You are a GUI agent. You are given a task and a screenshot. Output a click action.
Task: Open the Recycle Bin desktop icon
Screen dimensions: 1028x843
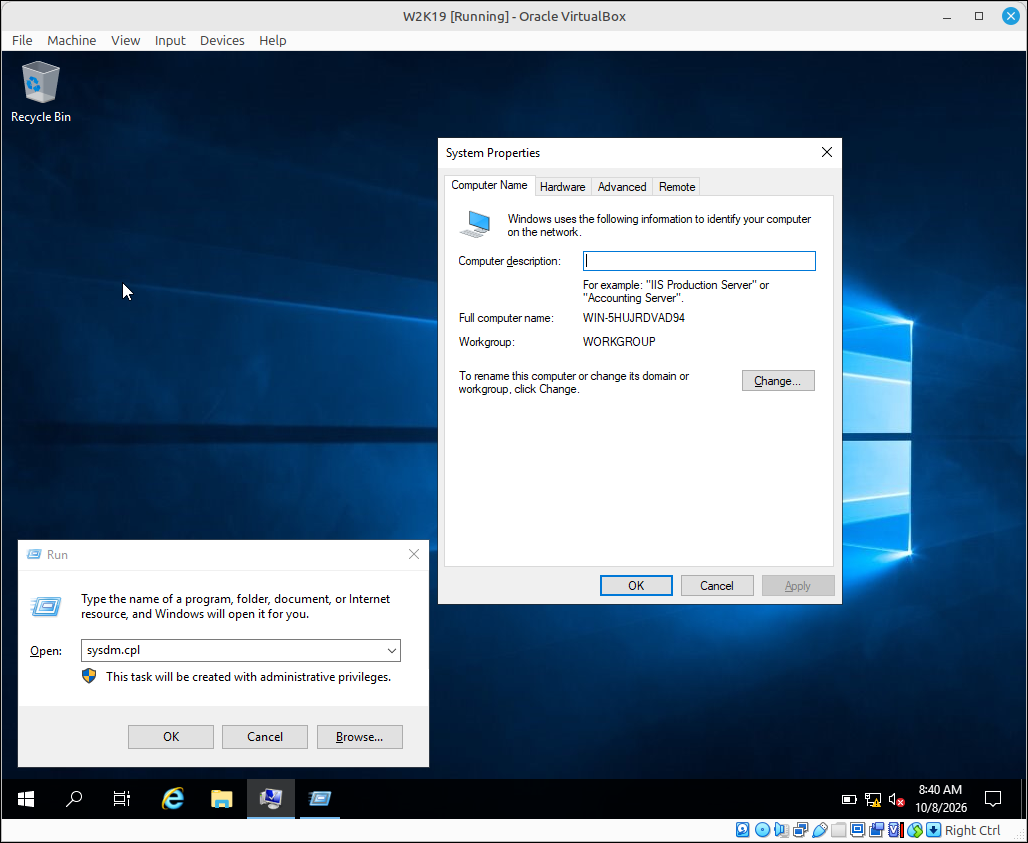pyautogui.click(x=41, y=92)
